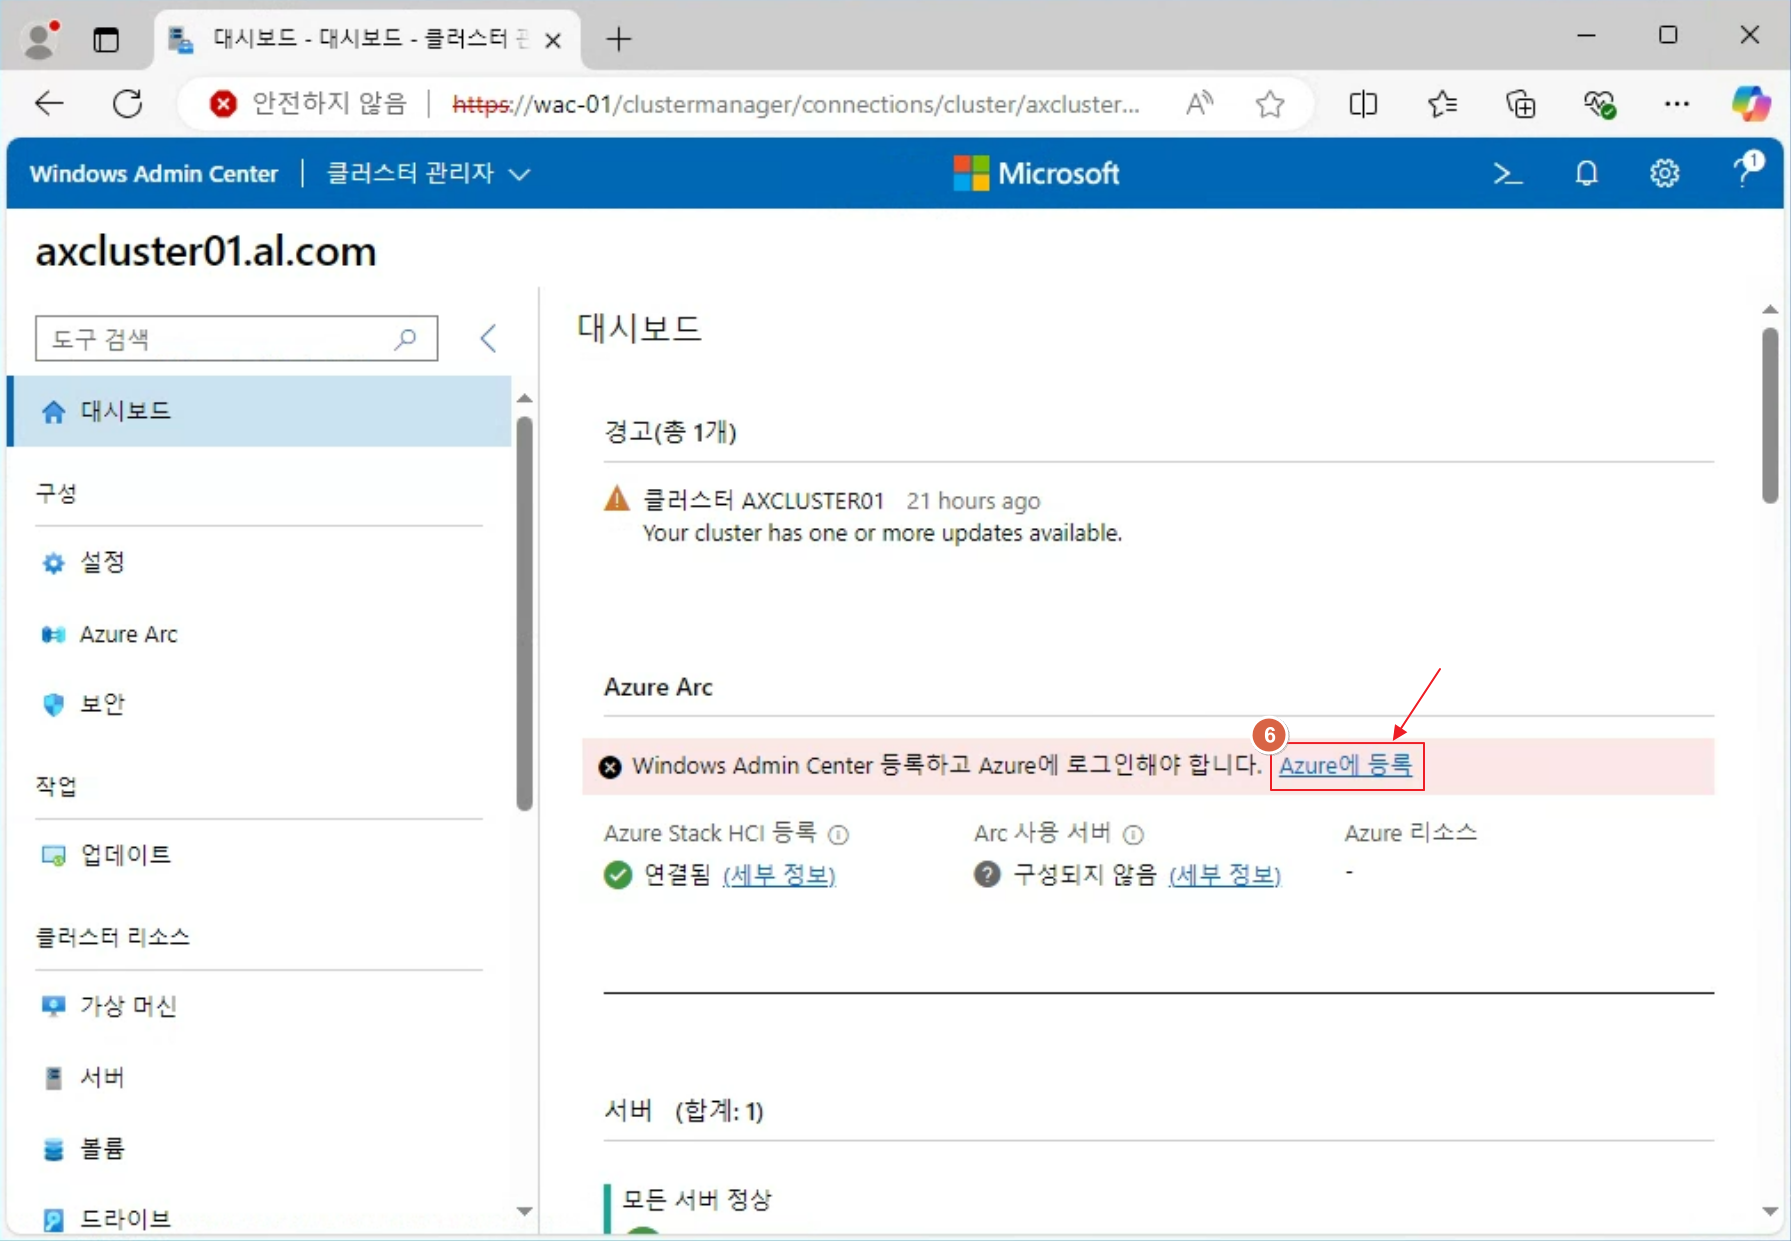This screenshot has width=1791, height=1241.
Task: Open the tab actions menu icon
Action: (x=106, y=39)
